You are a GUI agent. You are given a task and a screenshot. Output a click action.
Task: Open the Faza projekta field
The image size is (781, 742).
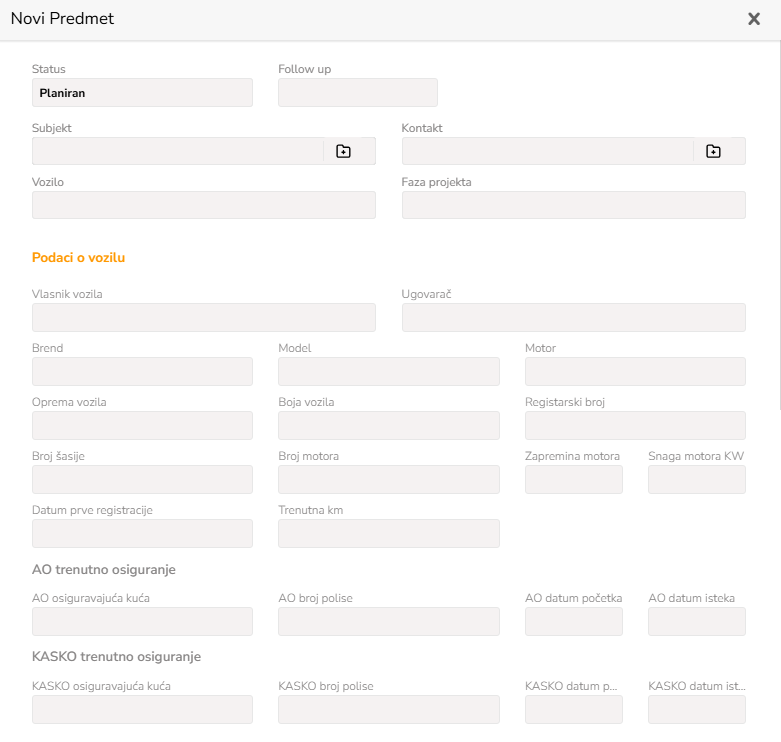(574, 205)
